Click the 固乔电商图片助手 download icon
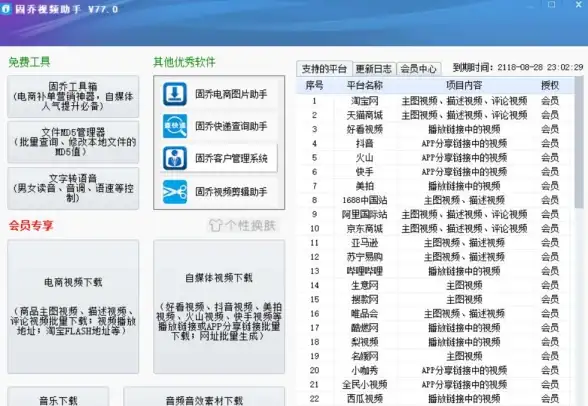Viewport: 588px width, 406px height. [x=175, y=94]
